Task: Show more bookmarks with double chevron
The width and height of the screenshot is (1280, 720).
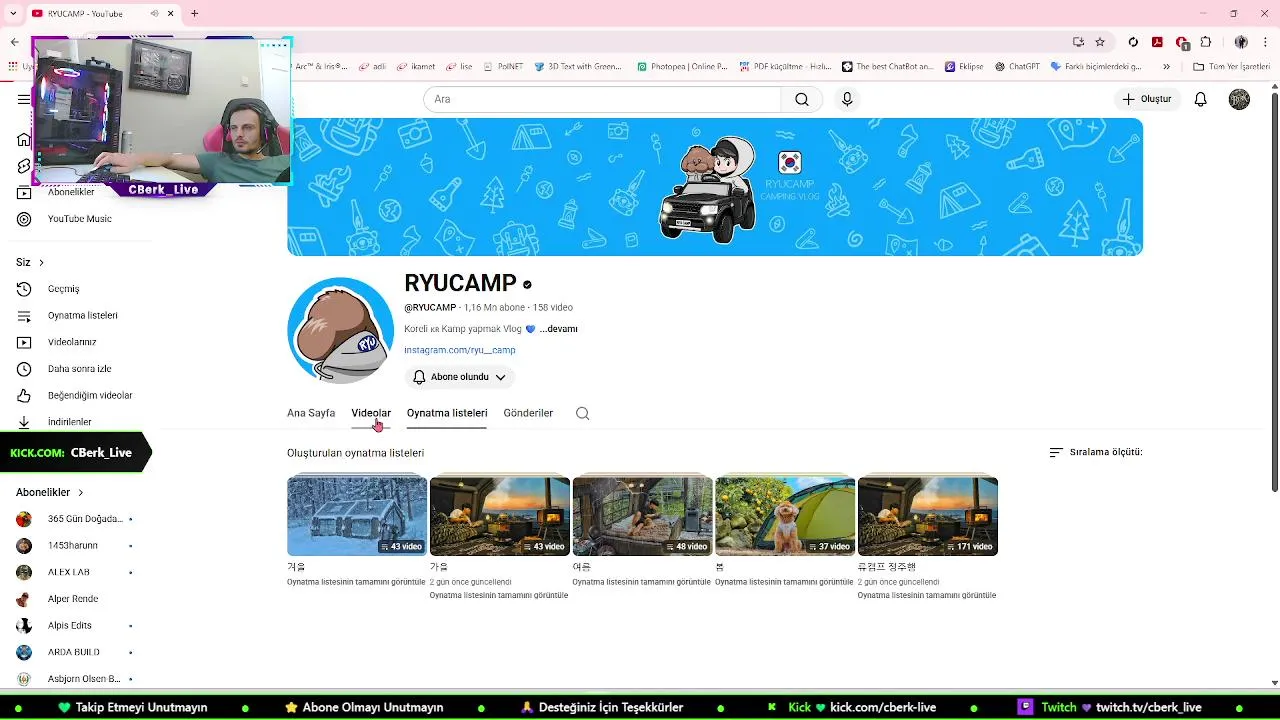Action: [1166, 67]
